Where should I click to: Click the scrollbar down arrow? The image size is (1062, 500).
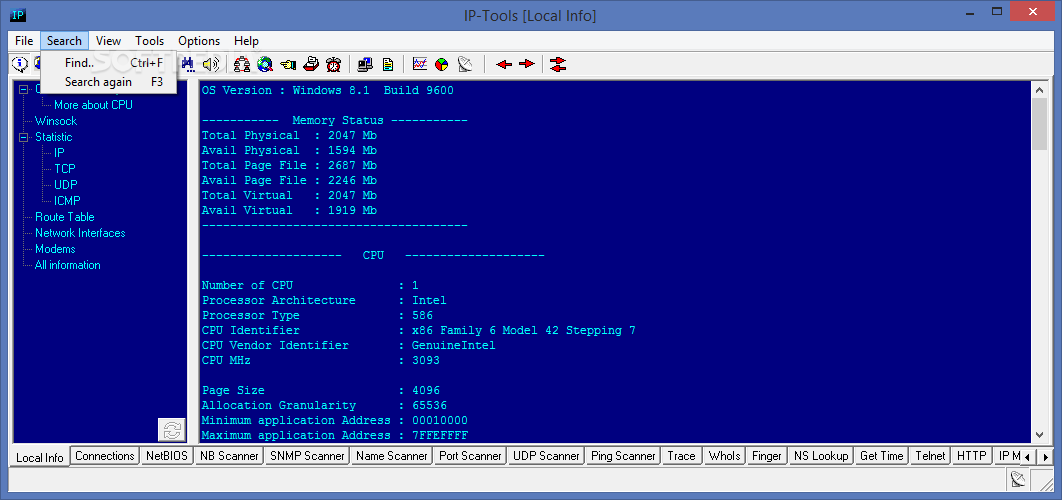[x=1039, y=435]
